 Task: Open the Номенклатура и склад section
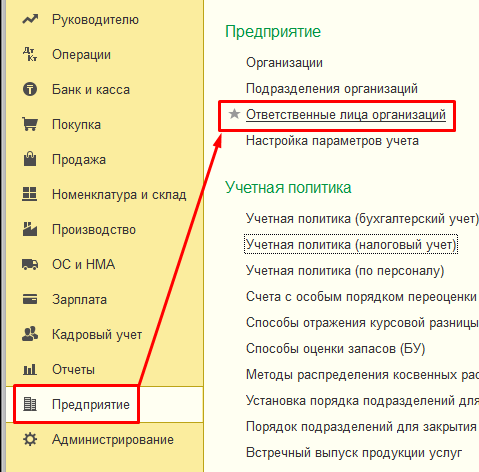pos(119,194)
